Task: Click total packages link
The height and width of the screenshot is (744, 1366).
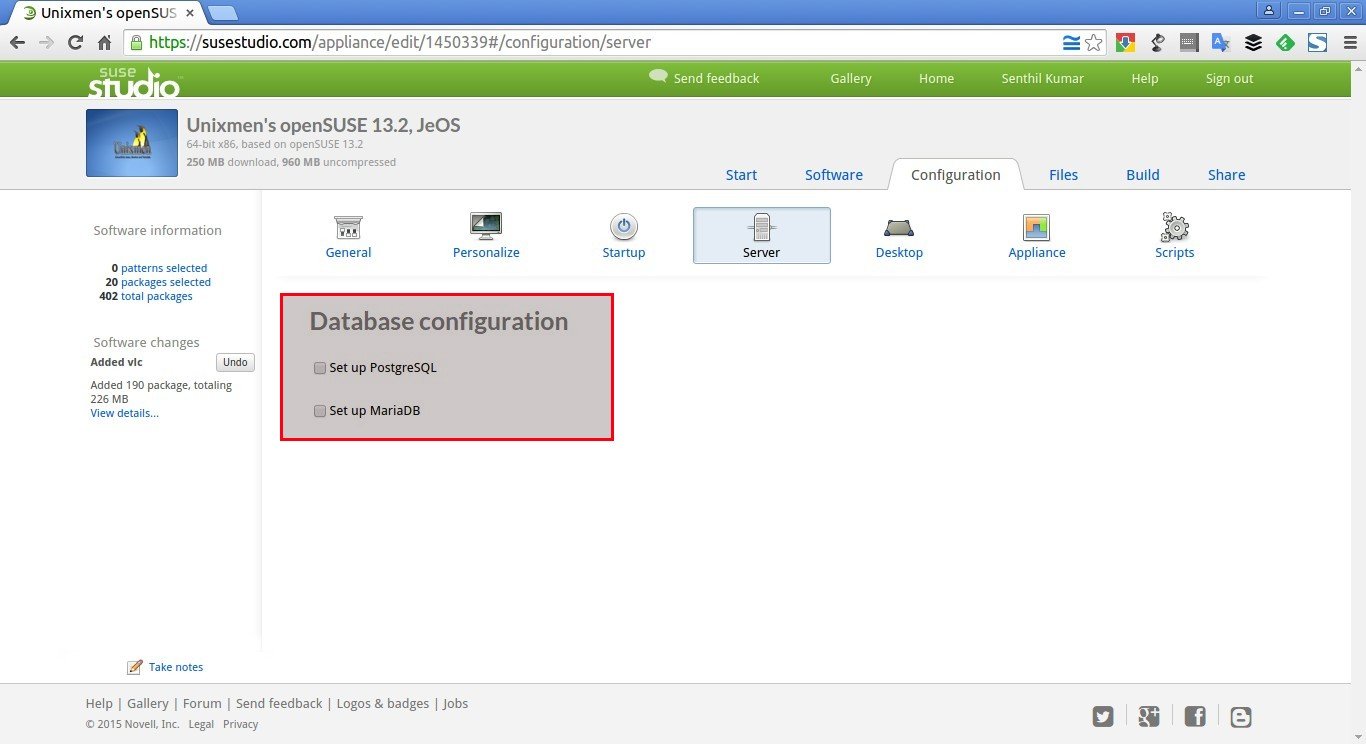Action: tap(157, 296)
